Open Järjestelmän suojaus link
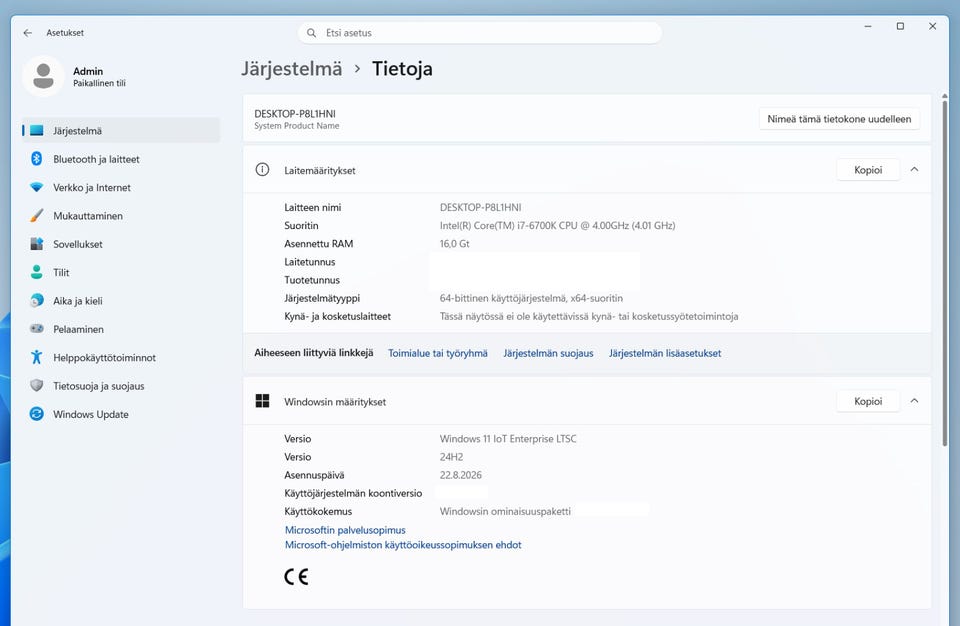Image resolution: width=960 pixels, height=626 pixels. pos(548,353)
